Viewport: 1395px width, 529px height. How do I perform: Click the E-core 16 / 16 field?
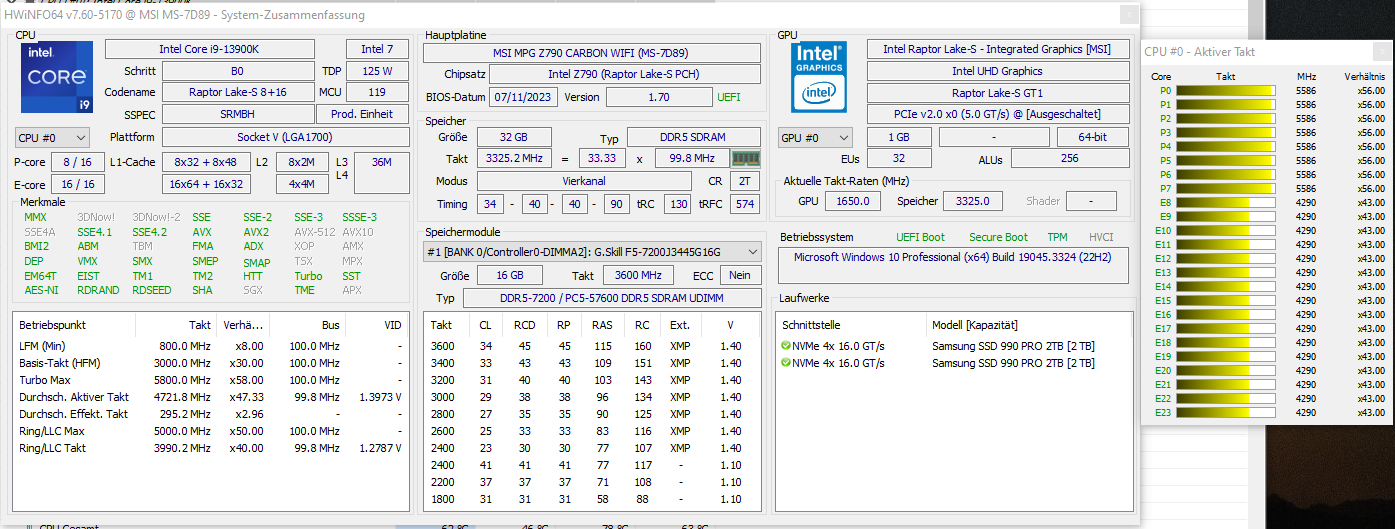coord(78,184)
